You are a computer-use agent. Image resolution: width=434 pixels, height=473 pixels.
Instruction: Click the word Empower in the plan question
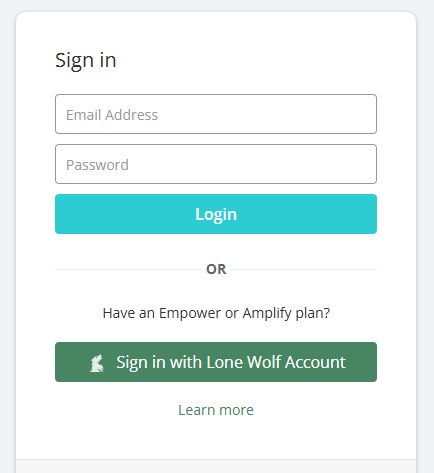(190, 314)
